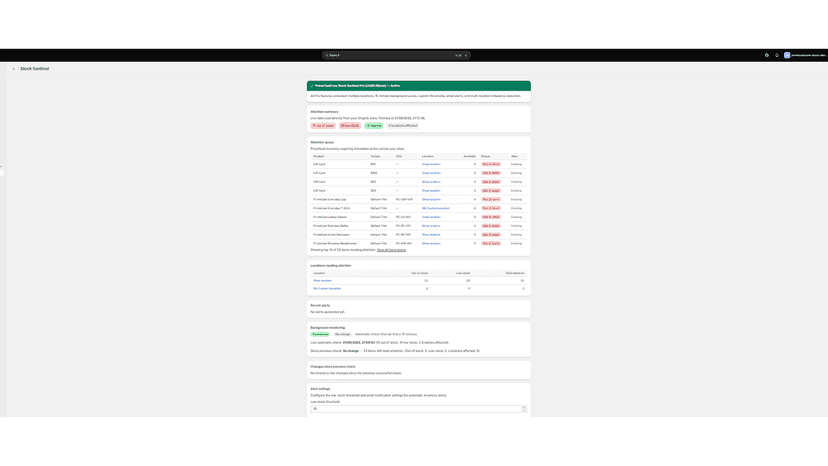Open Shop location link for PrimeCast Wireless Headphones
The height and width of the screenshot is (466, 828).
point(431,244)
